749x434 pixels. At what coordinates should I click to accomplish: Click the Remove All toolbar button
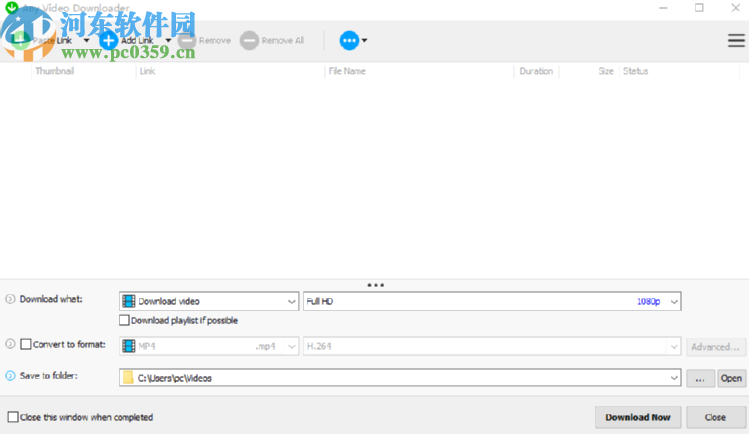click(272, 41)
